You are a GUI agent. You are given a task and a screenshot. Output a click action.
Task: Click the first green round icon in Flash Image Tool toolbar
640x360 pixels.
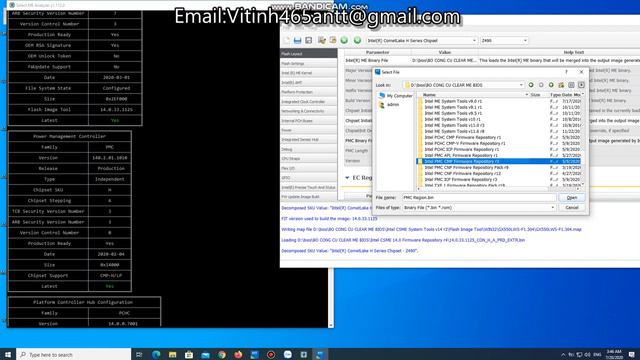[x=344, y=40]
